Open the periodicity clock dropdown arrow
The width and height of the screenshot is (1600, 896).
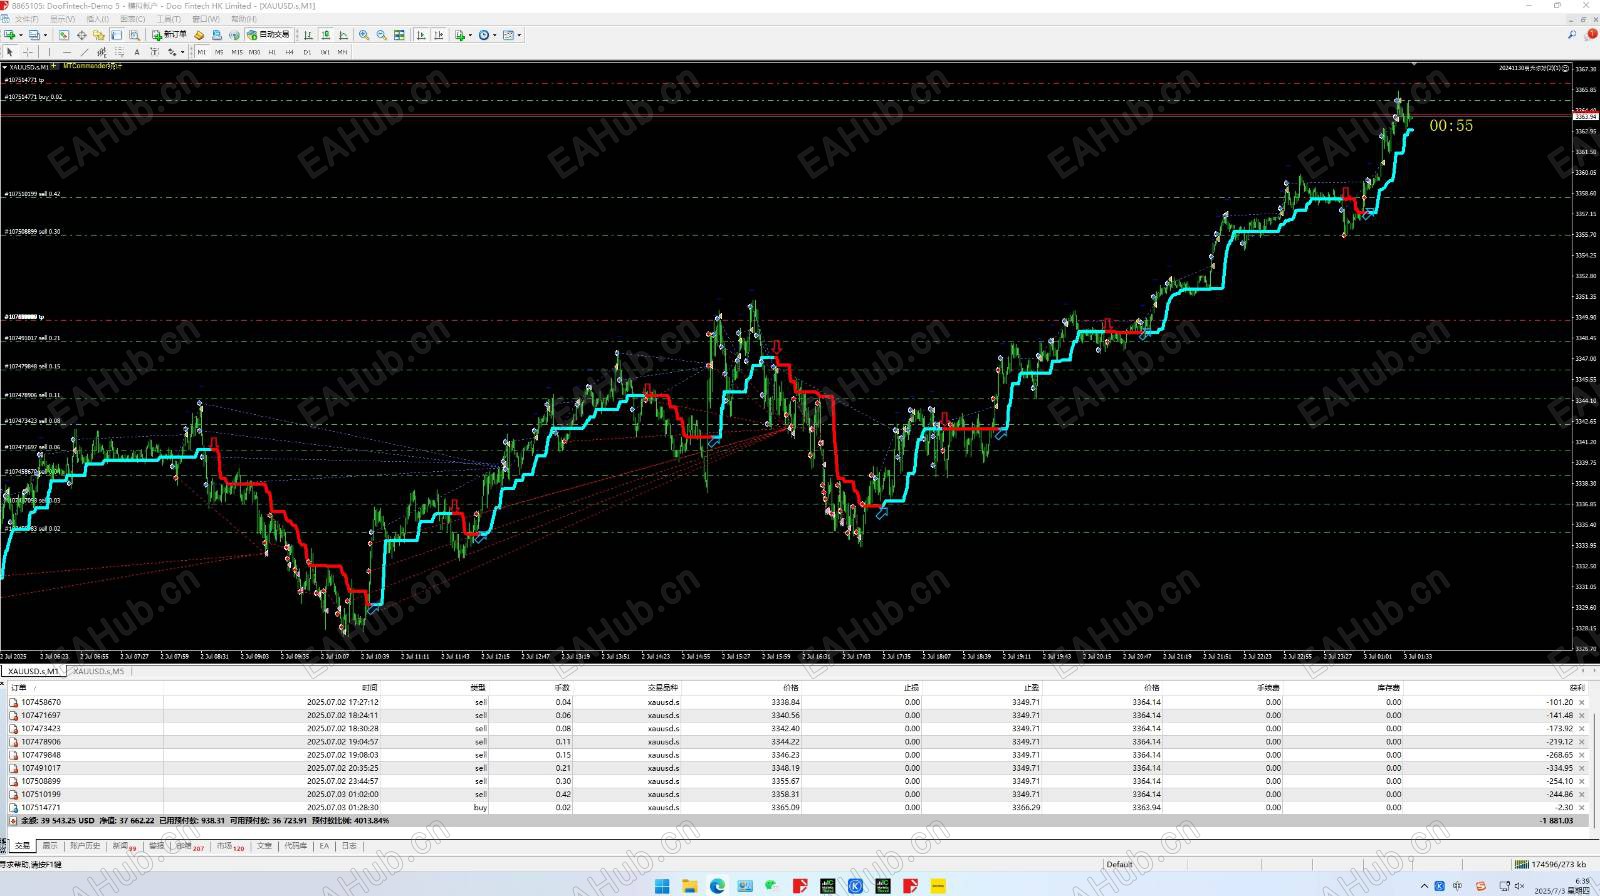point(494,35)
